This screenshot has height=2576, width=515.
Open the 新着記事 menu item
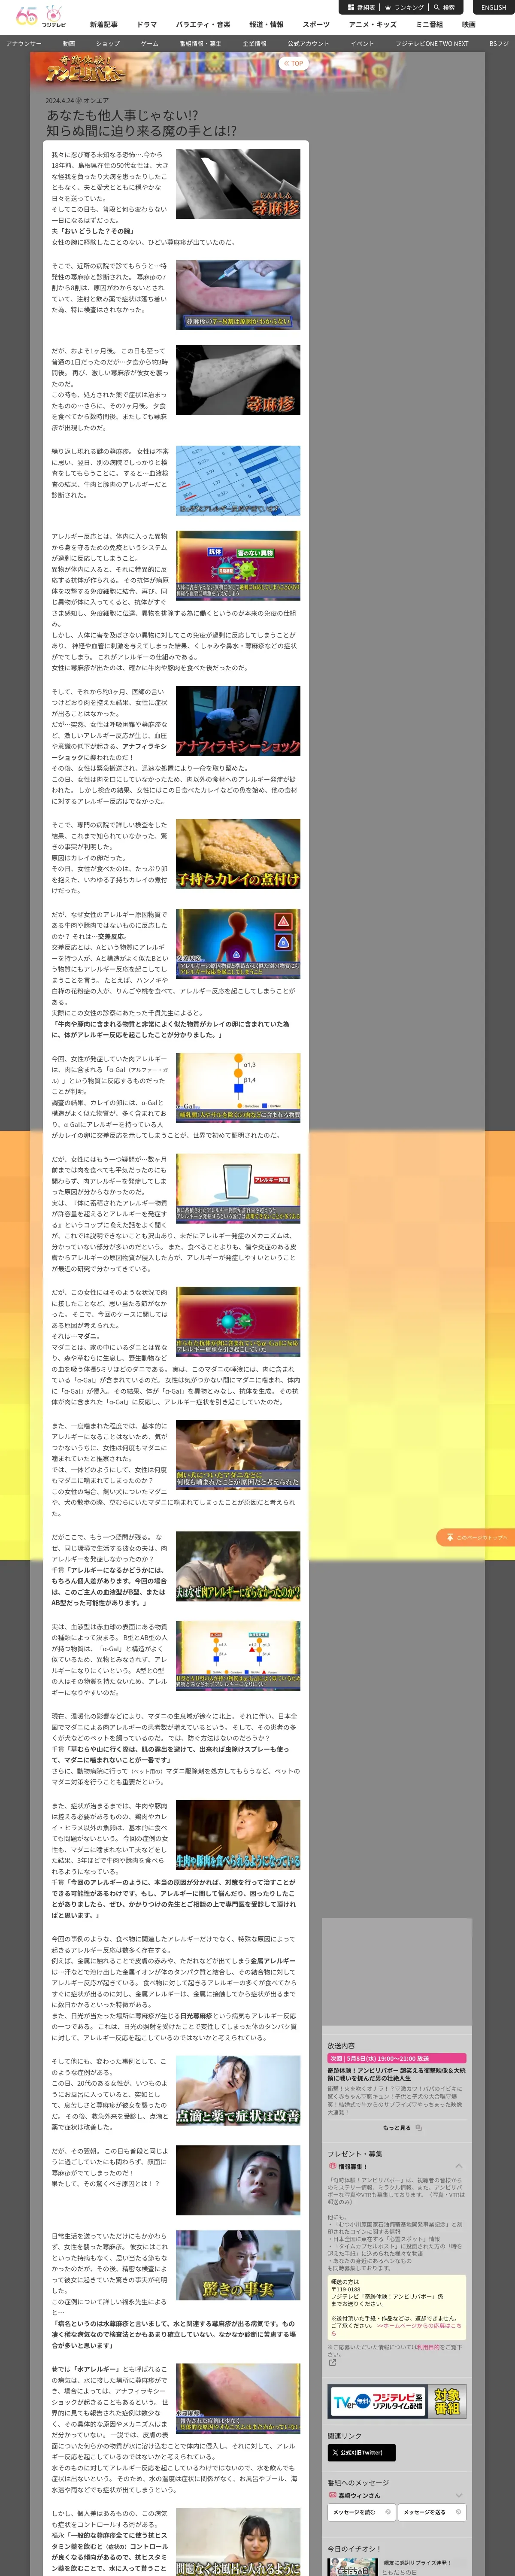point(103,24)
